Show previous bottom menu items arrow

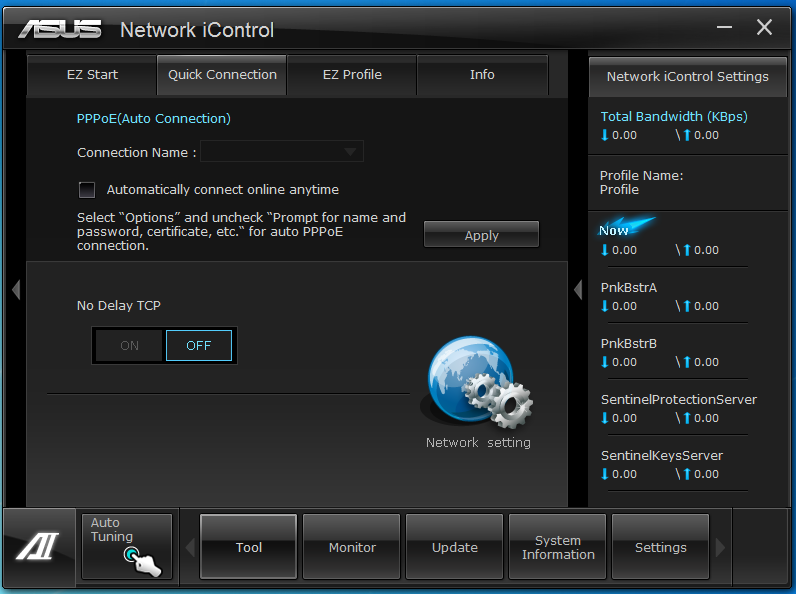[x=190, y=547]
